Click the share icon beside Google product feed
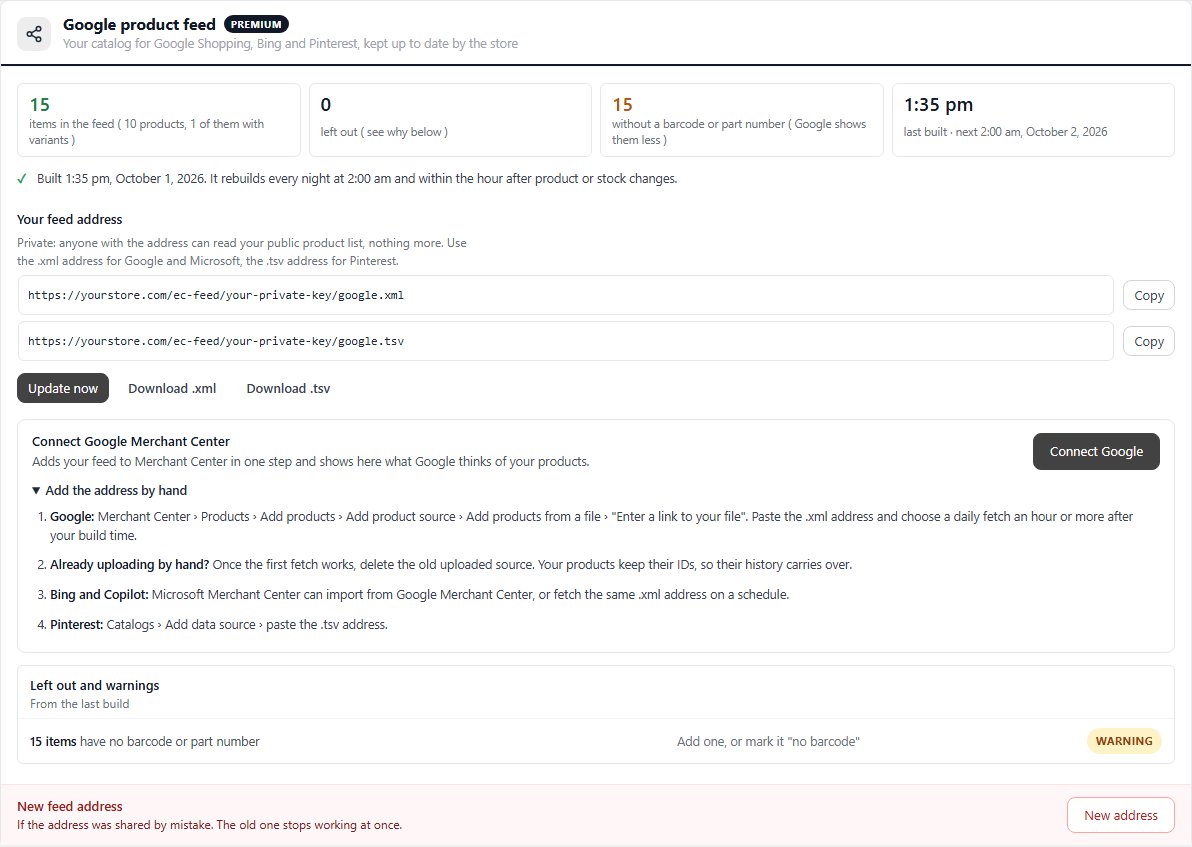This screenshot has width=1192, height=847. (x=34, y=34)
